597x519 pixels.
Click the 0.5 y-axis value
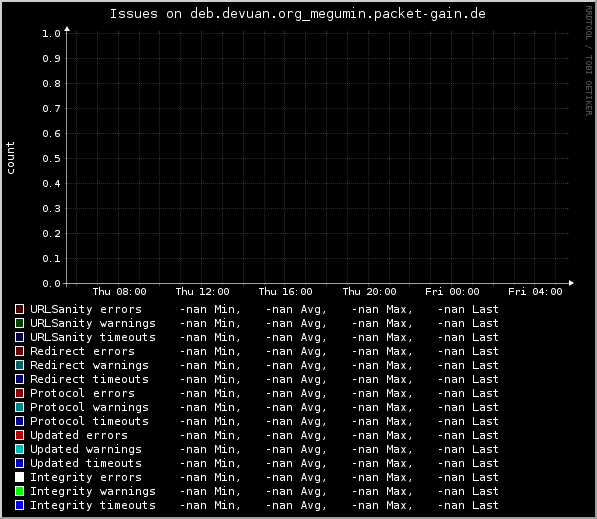coord(51,159)
